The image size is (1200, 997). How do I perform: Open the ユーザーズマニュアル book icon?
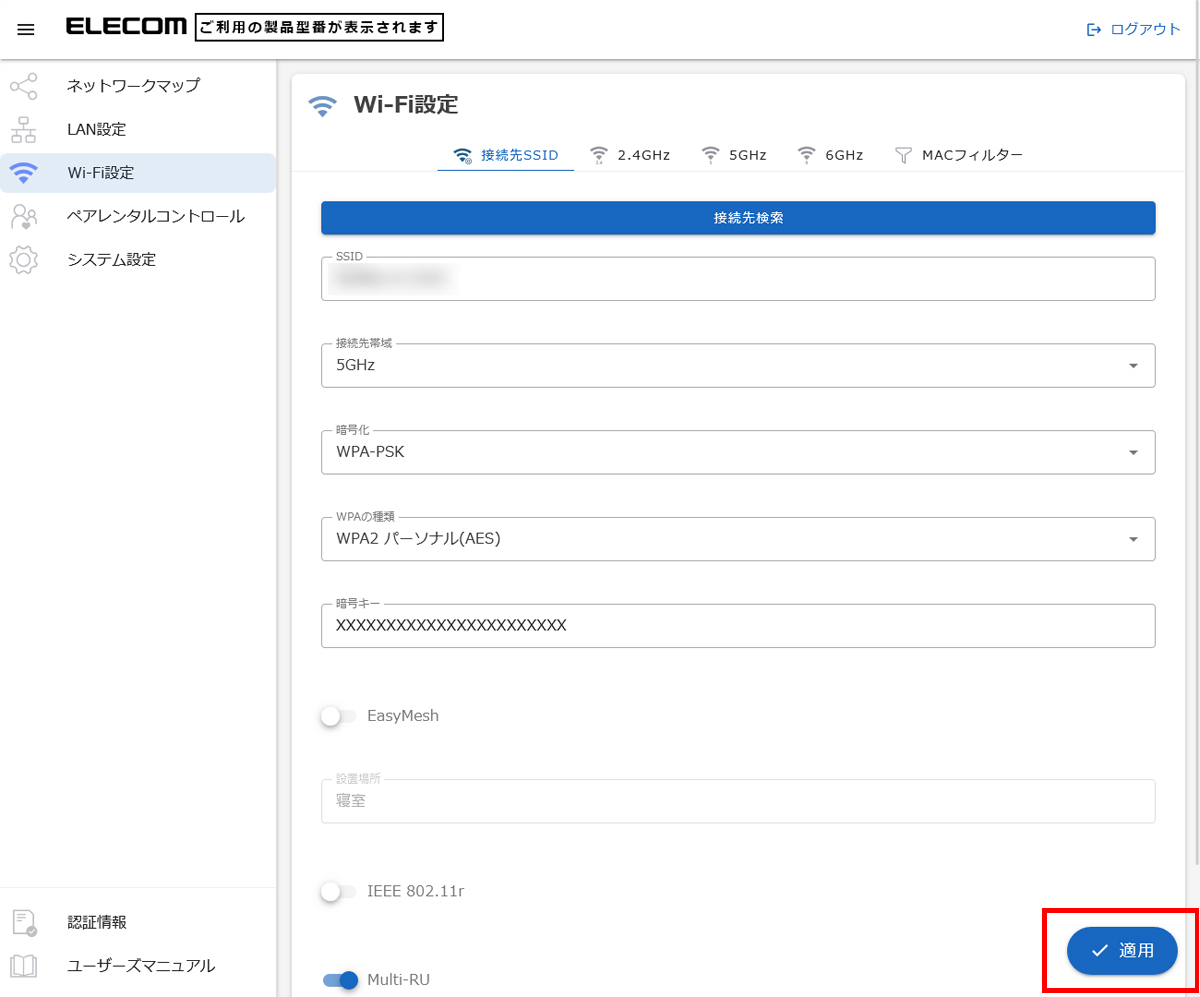click(x=23, y=966)
